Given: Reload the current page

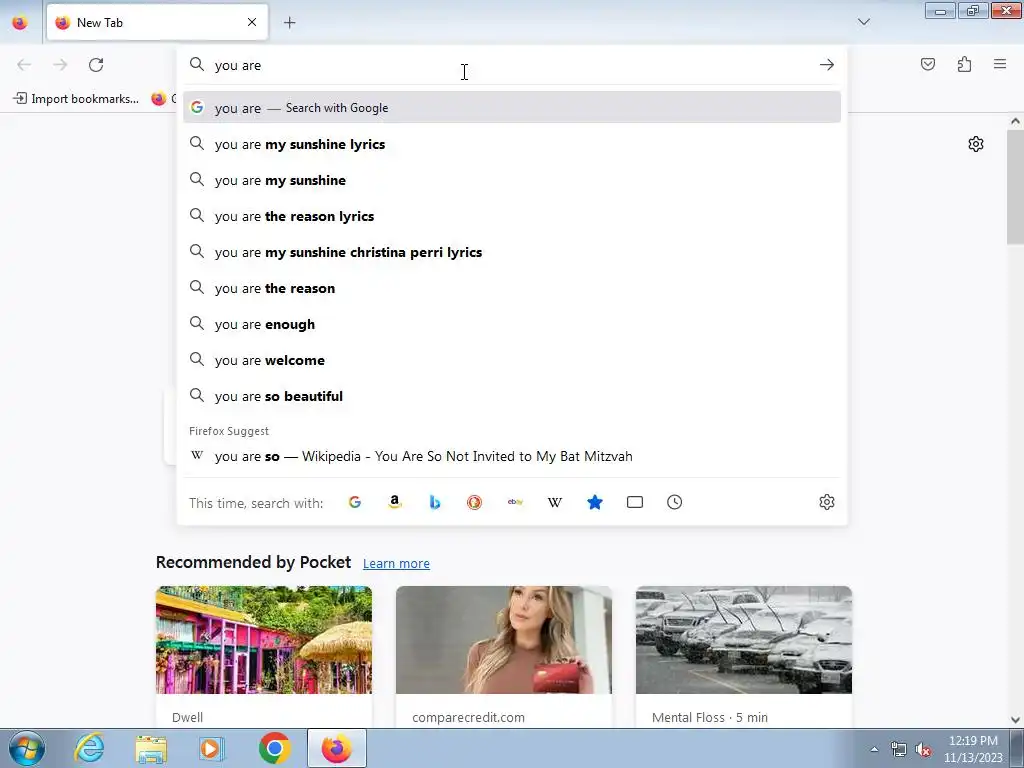Looking at the screenshot, I should click(x=96, y=65).
